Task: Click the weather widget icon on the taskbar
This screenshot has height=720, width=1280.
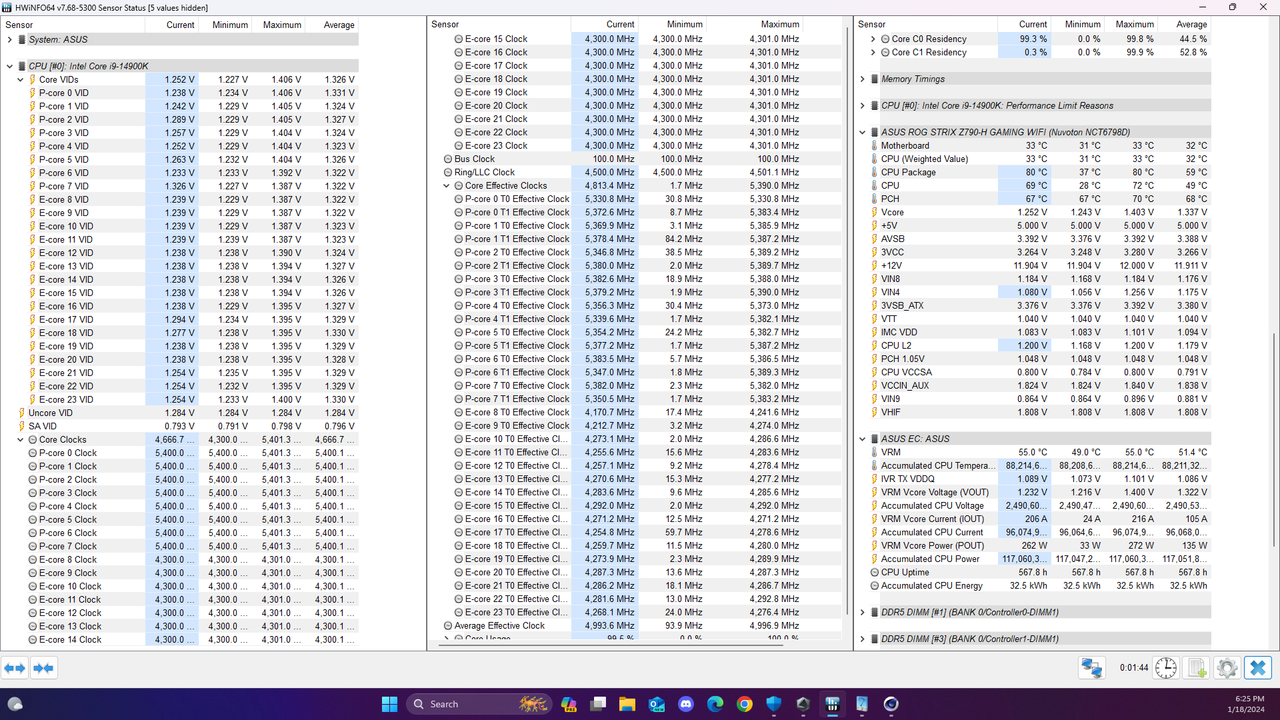Action: point(15,703)
